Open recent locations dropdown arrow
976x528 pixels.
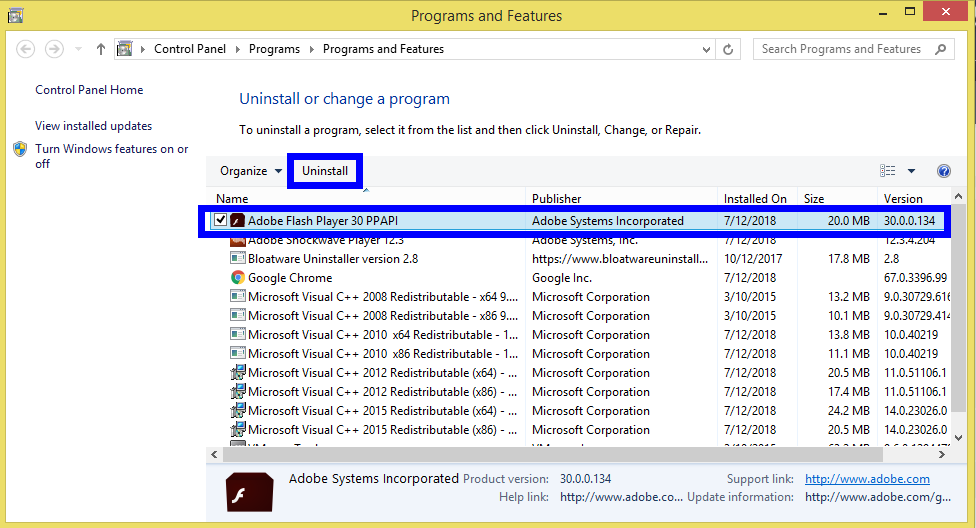(78, 49)
